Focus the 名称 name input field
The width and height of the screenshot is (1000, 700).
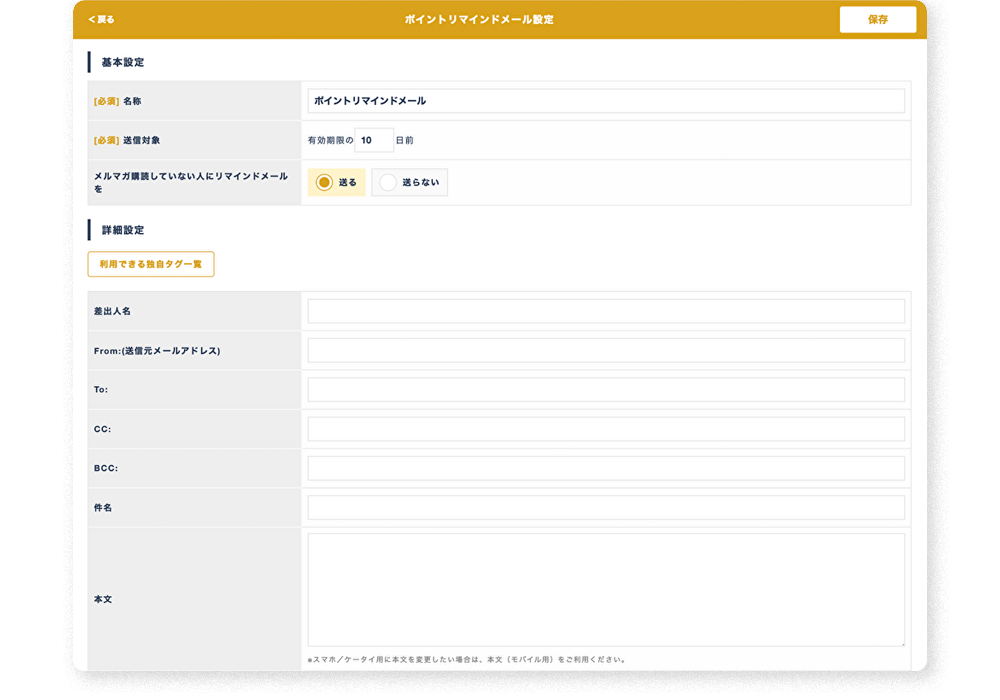point(606,101)
